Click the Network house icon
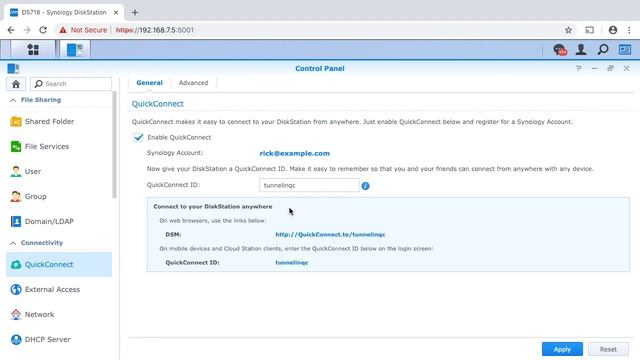640x360 pixels. coord(16,314)
